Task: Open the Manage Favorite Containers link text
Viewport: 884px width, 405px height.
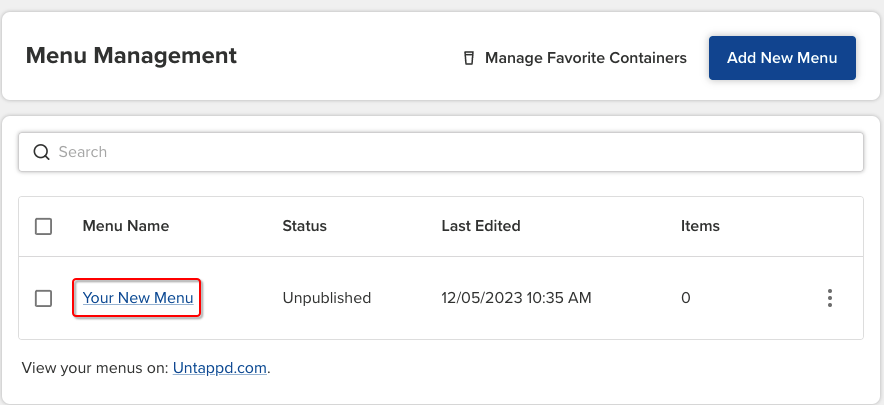Action: pyautogui.click(x=585, y=58)
